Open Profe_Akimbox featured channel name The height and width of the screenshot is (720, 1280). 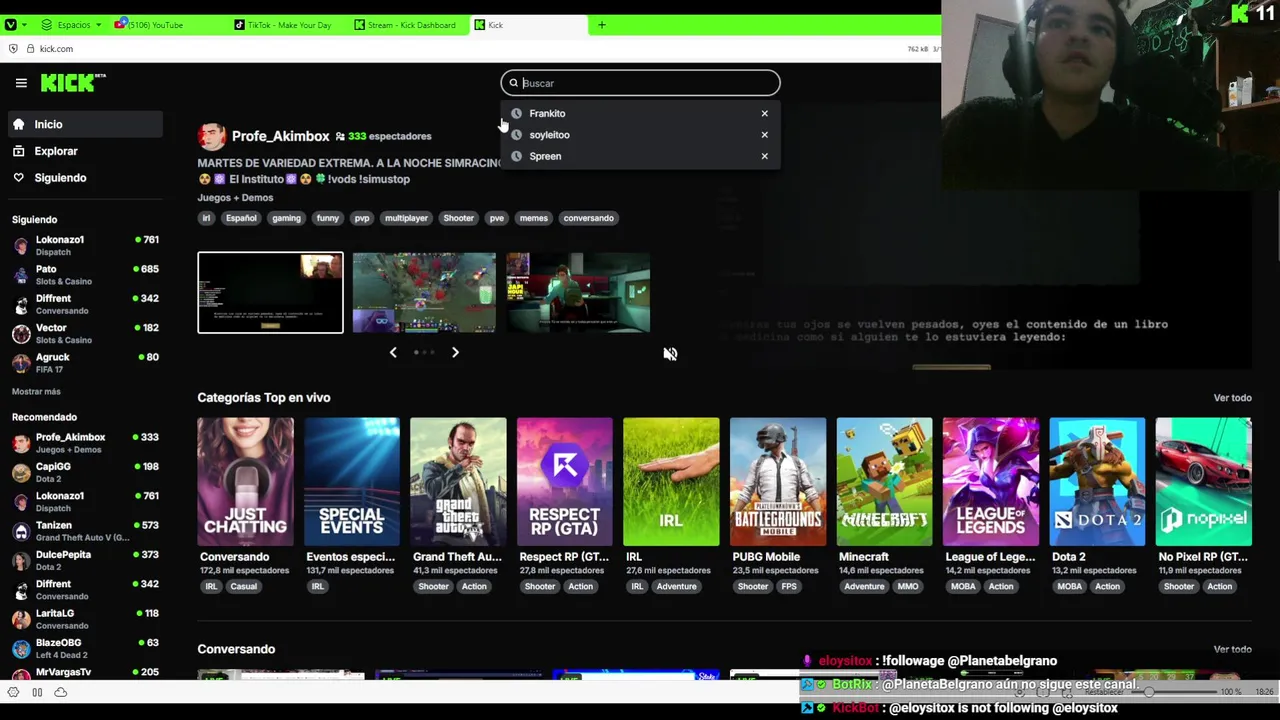click(280, 136)
